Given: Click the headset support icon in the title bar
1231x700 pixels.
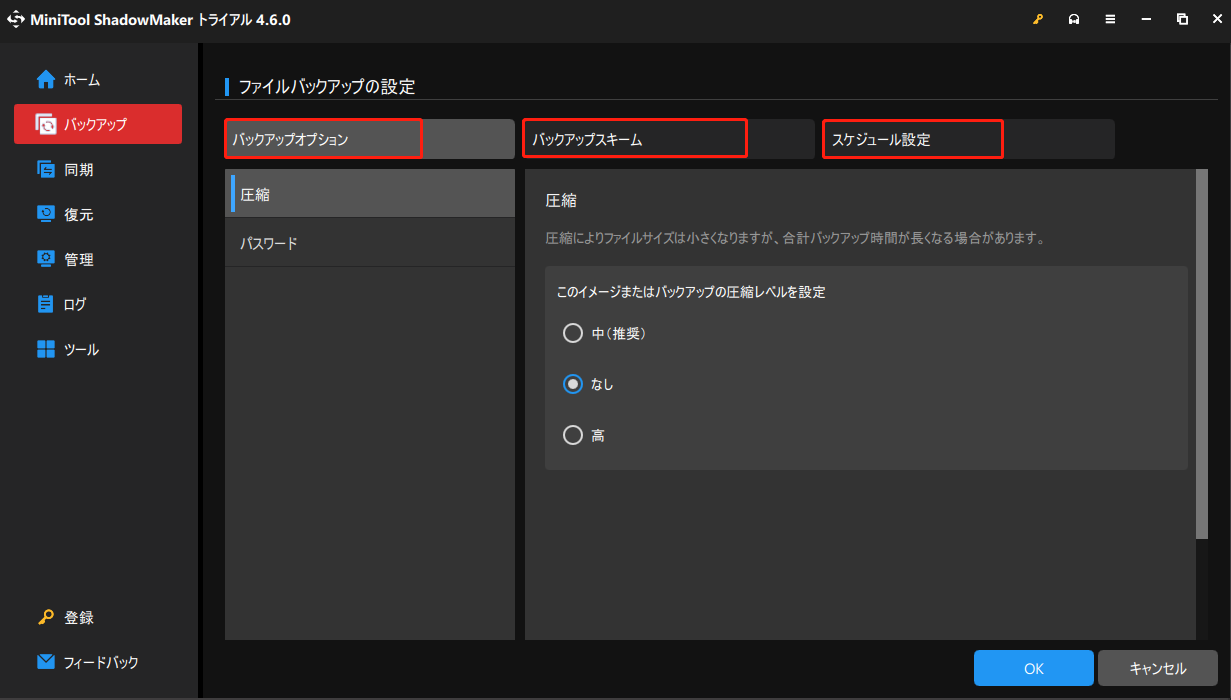Looking at the screenshot, I should (x=1074, y=19).
